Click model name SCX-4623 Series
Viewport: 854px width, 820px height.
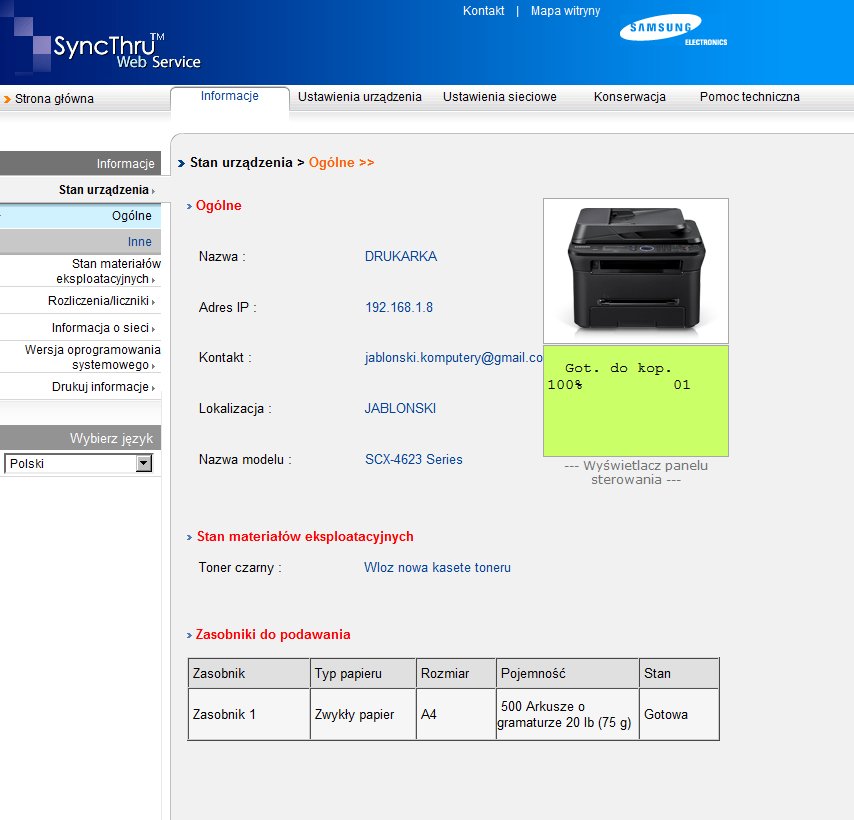(413, 460)
